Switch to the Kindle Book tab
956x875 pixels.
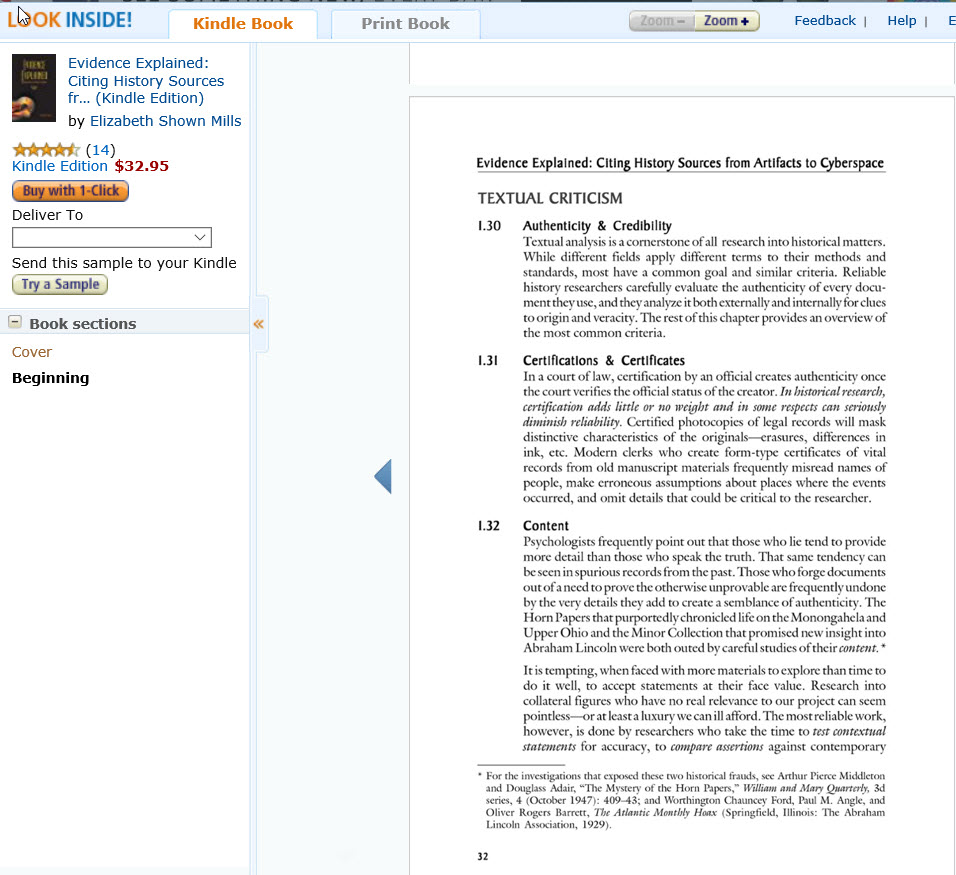243,24
